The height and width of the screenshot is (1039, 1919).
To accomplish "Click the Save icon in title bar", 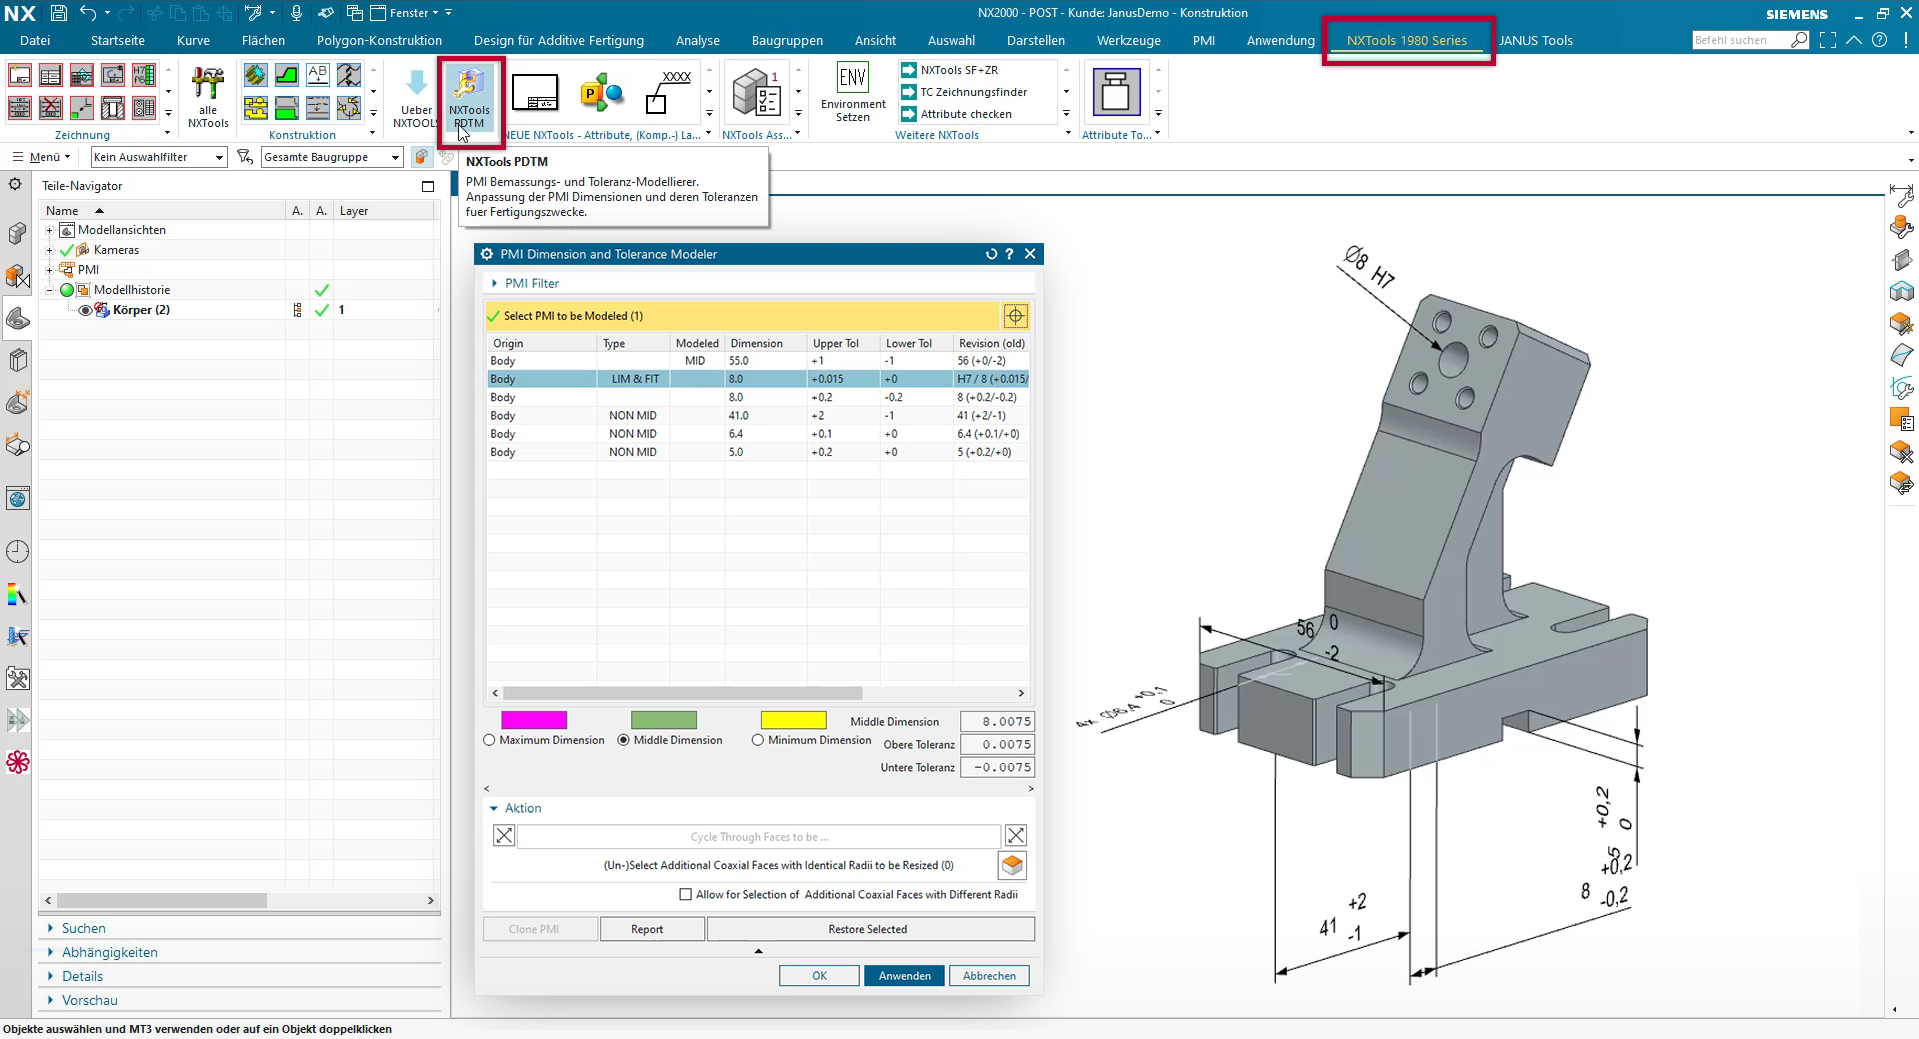I will coord(59,13).
